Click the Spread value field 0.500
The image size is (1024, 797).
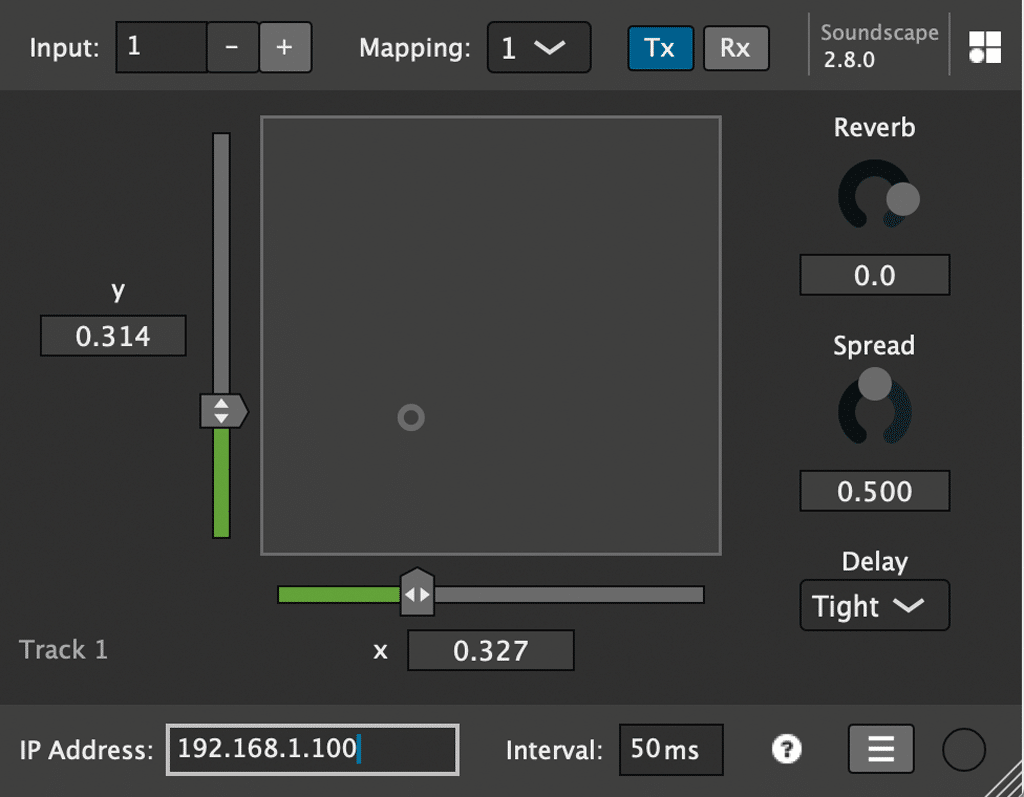[874, 492]
